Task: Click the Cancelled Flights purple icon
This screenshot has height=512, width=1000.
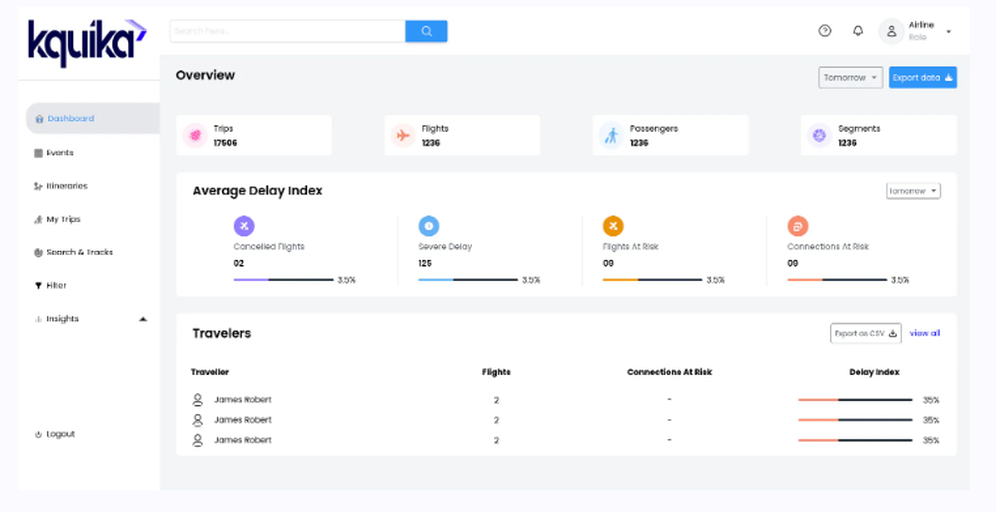Action: coord(244,226)
